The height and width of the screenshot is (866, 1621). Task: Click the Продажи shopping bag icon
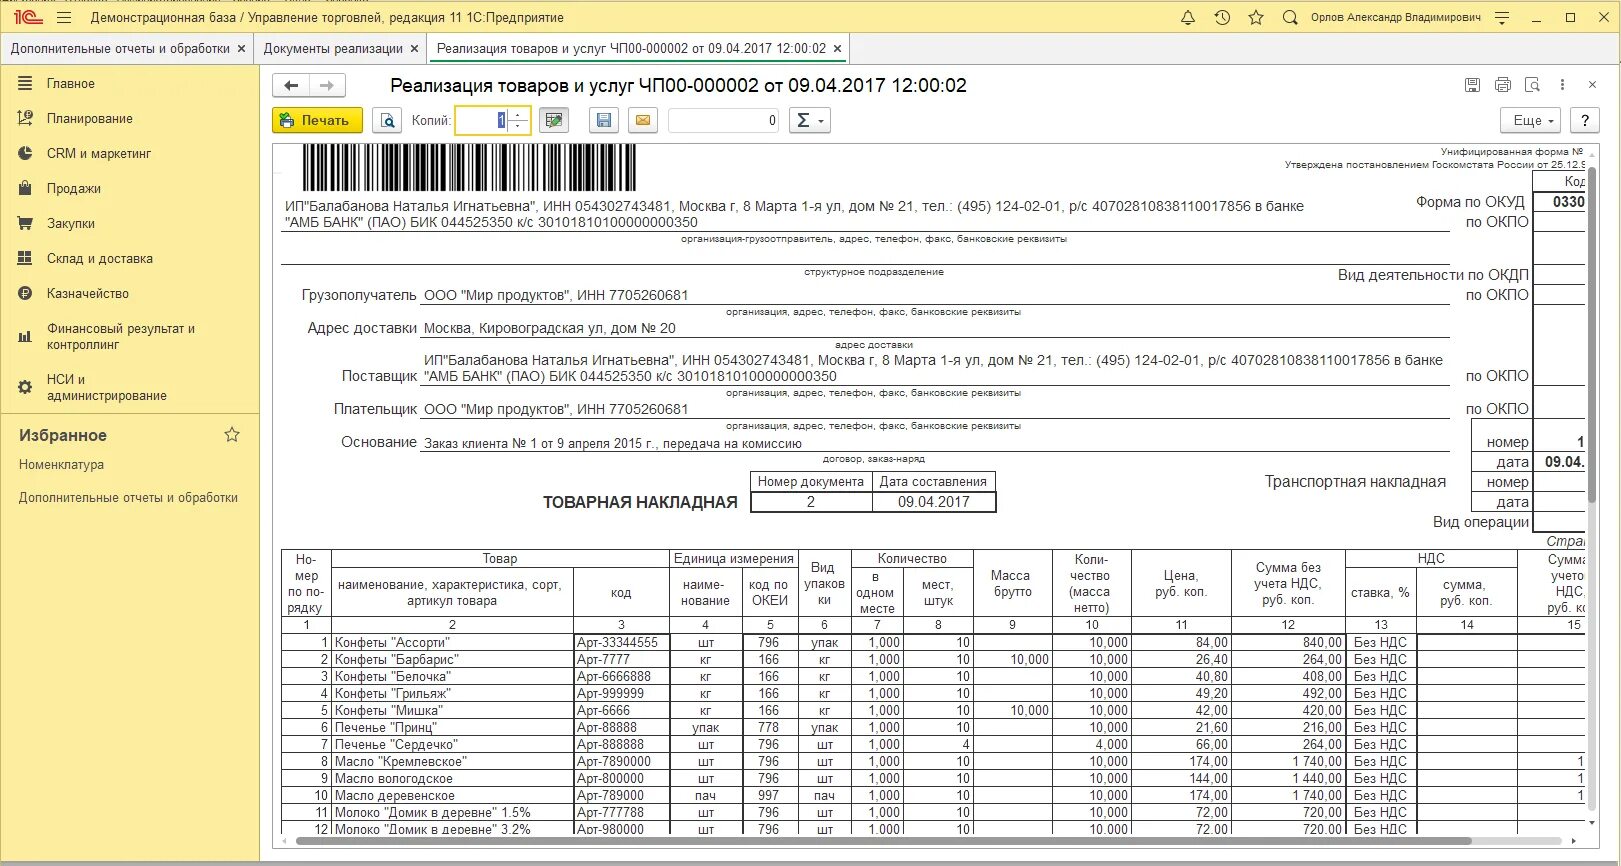[25, 188]
